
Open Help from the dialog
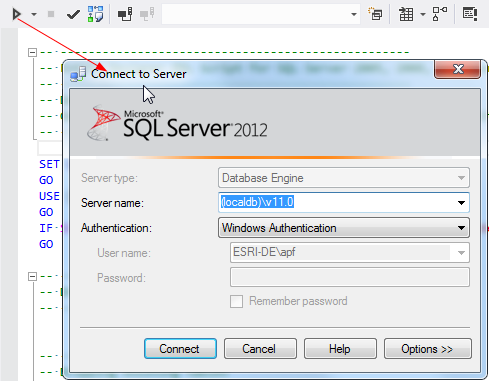point(340,349)
